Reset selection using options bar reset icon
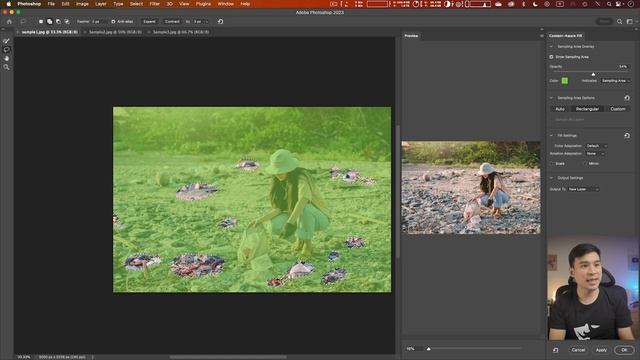The height and width of the screenshot is (360, 640). pyautogui.click(x=220, y=21)
